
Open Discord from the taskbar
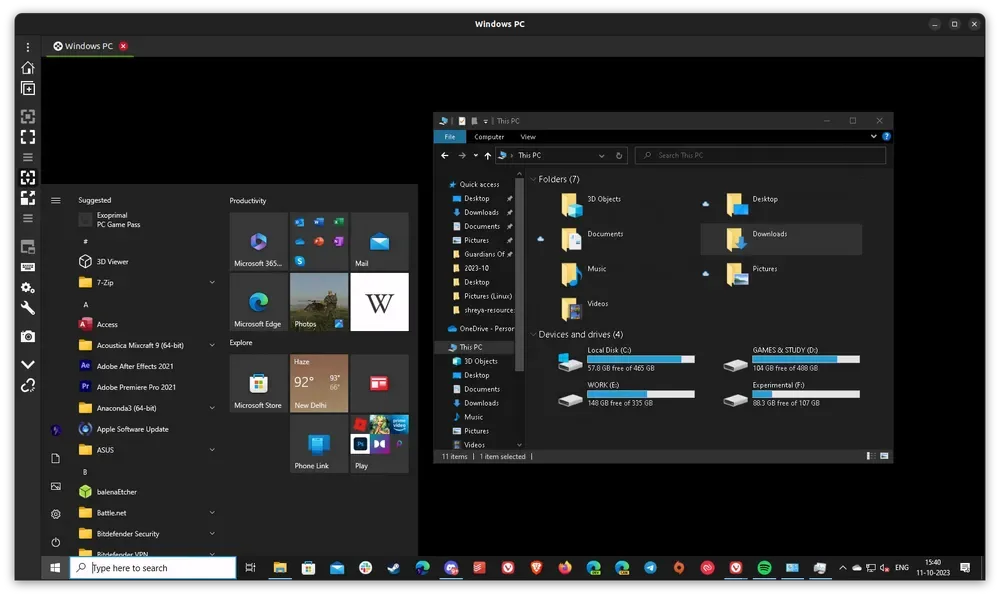451,568
